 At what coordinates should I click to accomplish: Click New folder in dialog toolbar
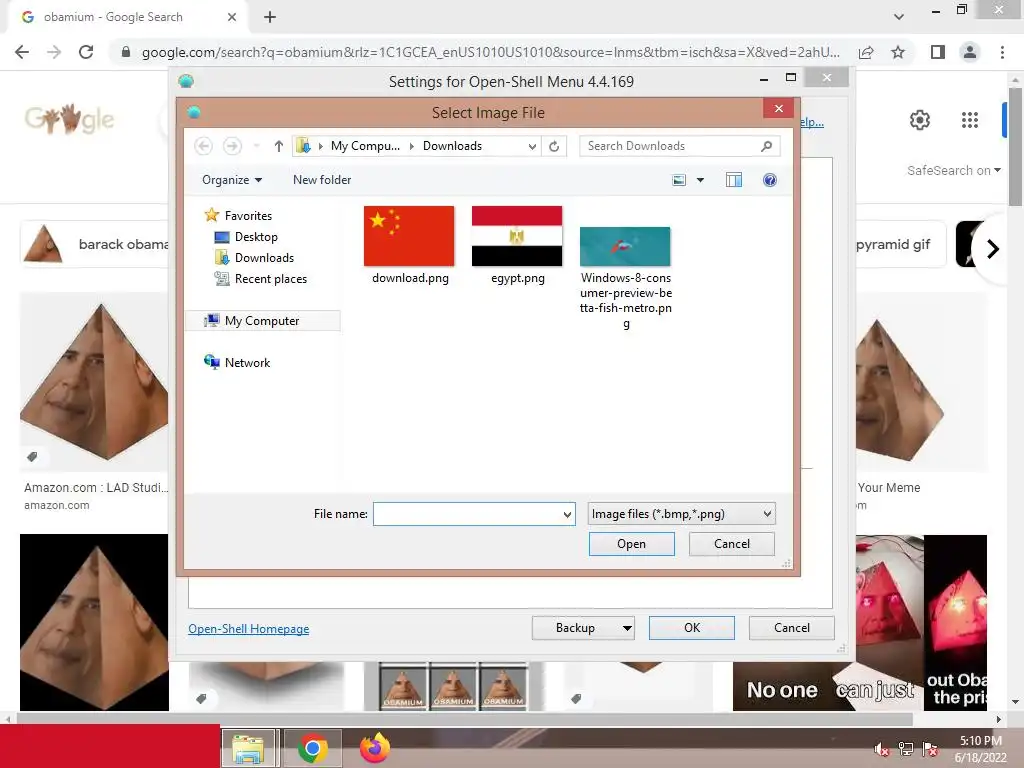322,180
